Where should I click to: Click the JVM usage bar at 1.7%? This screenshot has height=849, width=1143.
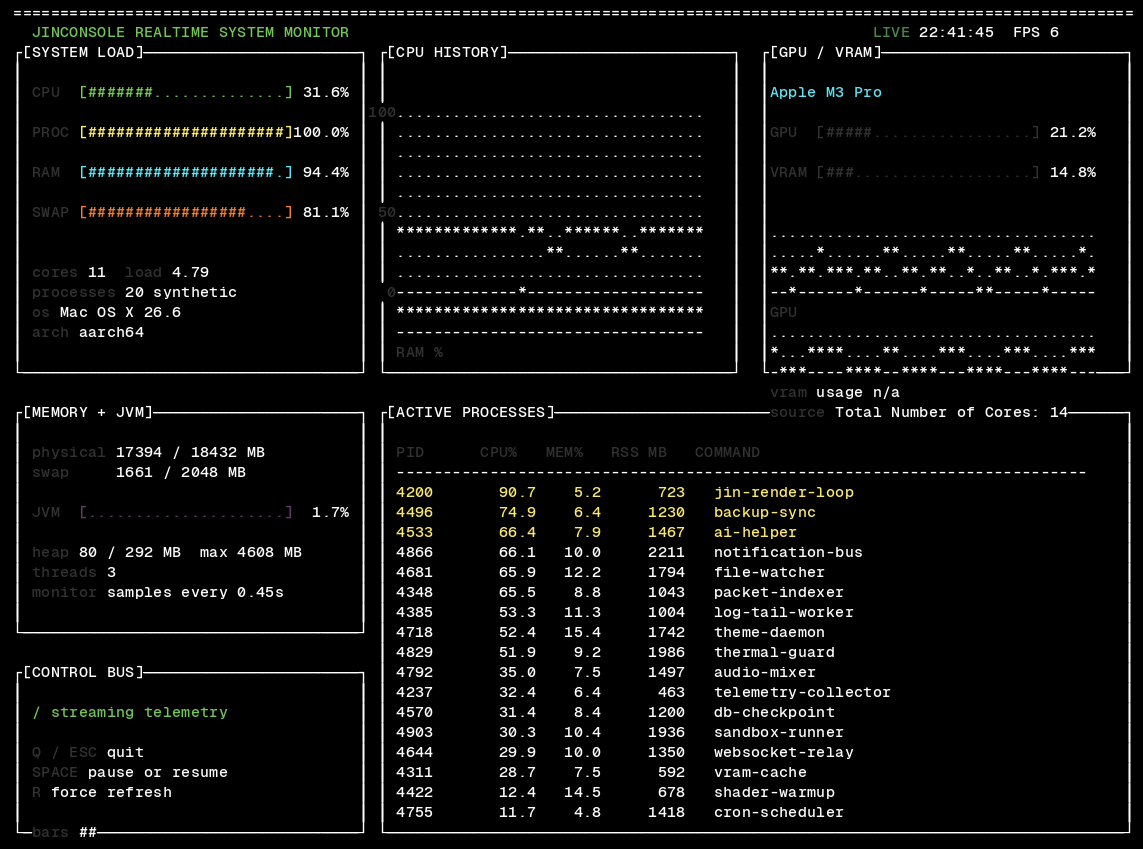tap(186, 513)
